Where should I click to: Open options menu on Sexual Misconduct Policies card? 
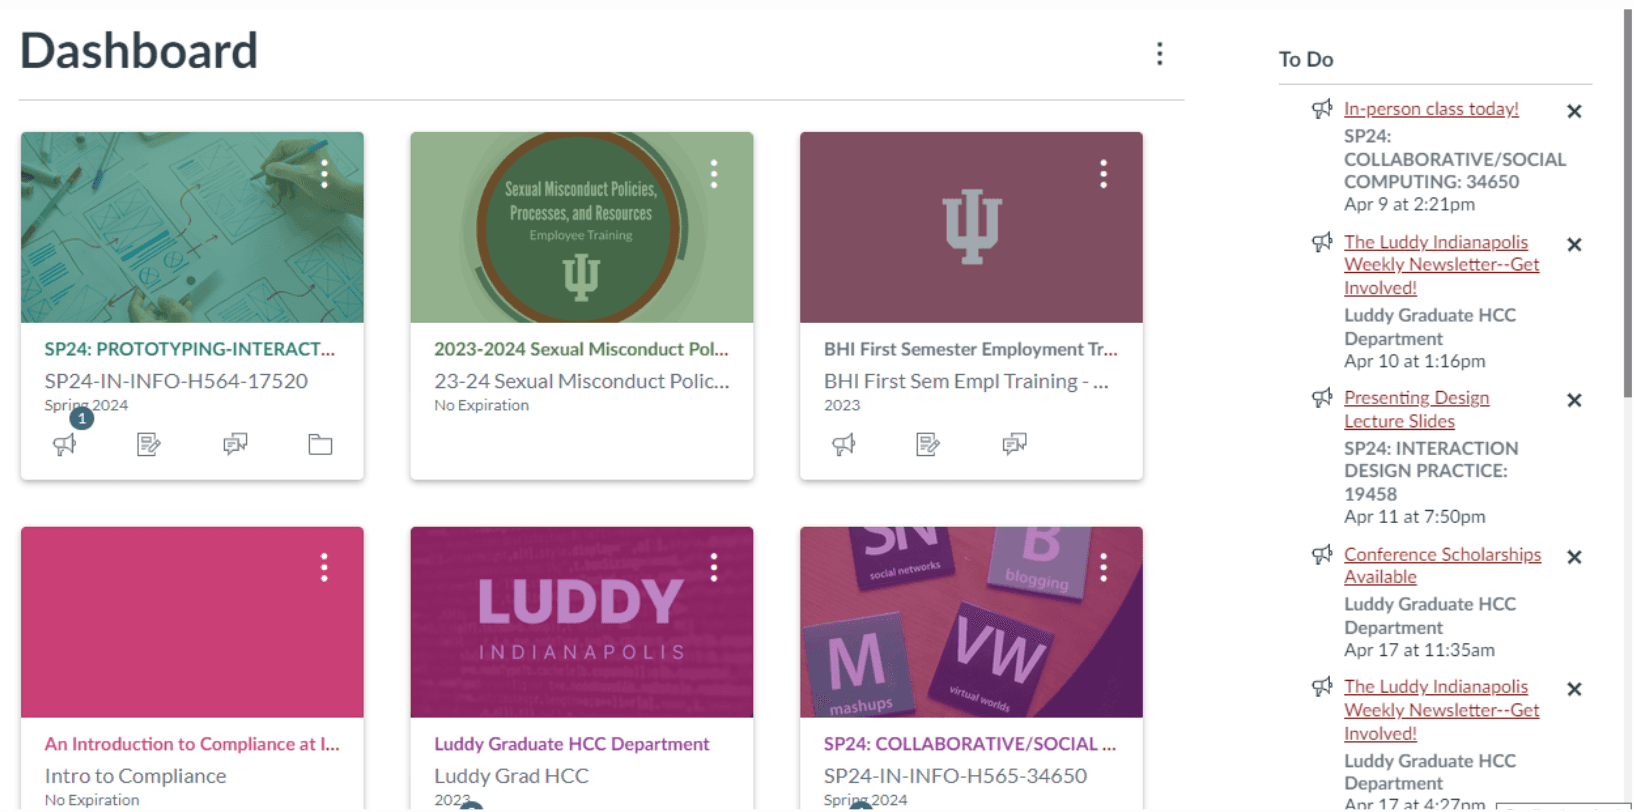[714, 174]
